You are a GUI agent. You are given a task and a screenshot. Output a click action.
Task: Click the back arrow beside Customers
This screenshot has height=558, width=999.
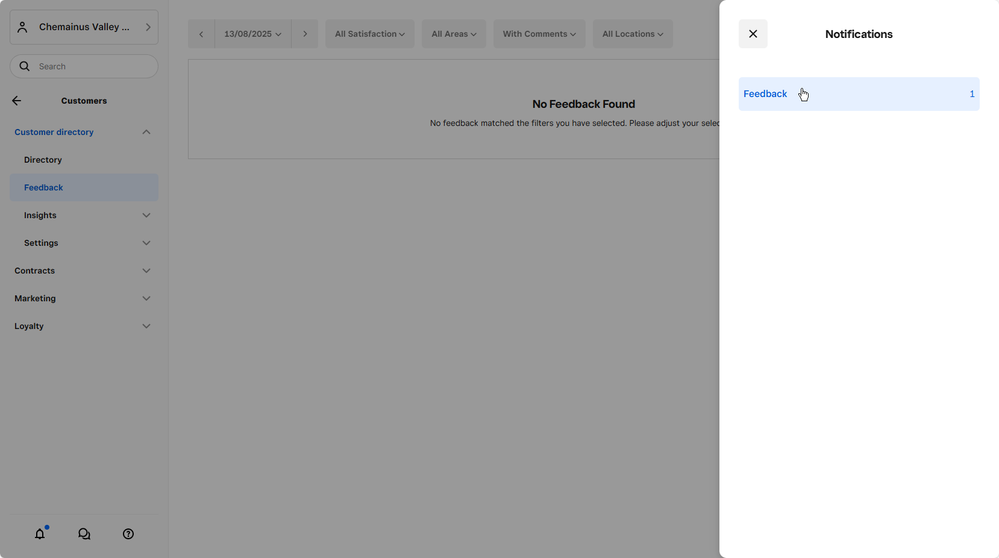[17, 101]
